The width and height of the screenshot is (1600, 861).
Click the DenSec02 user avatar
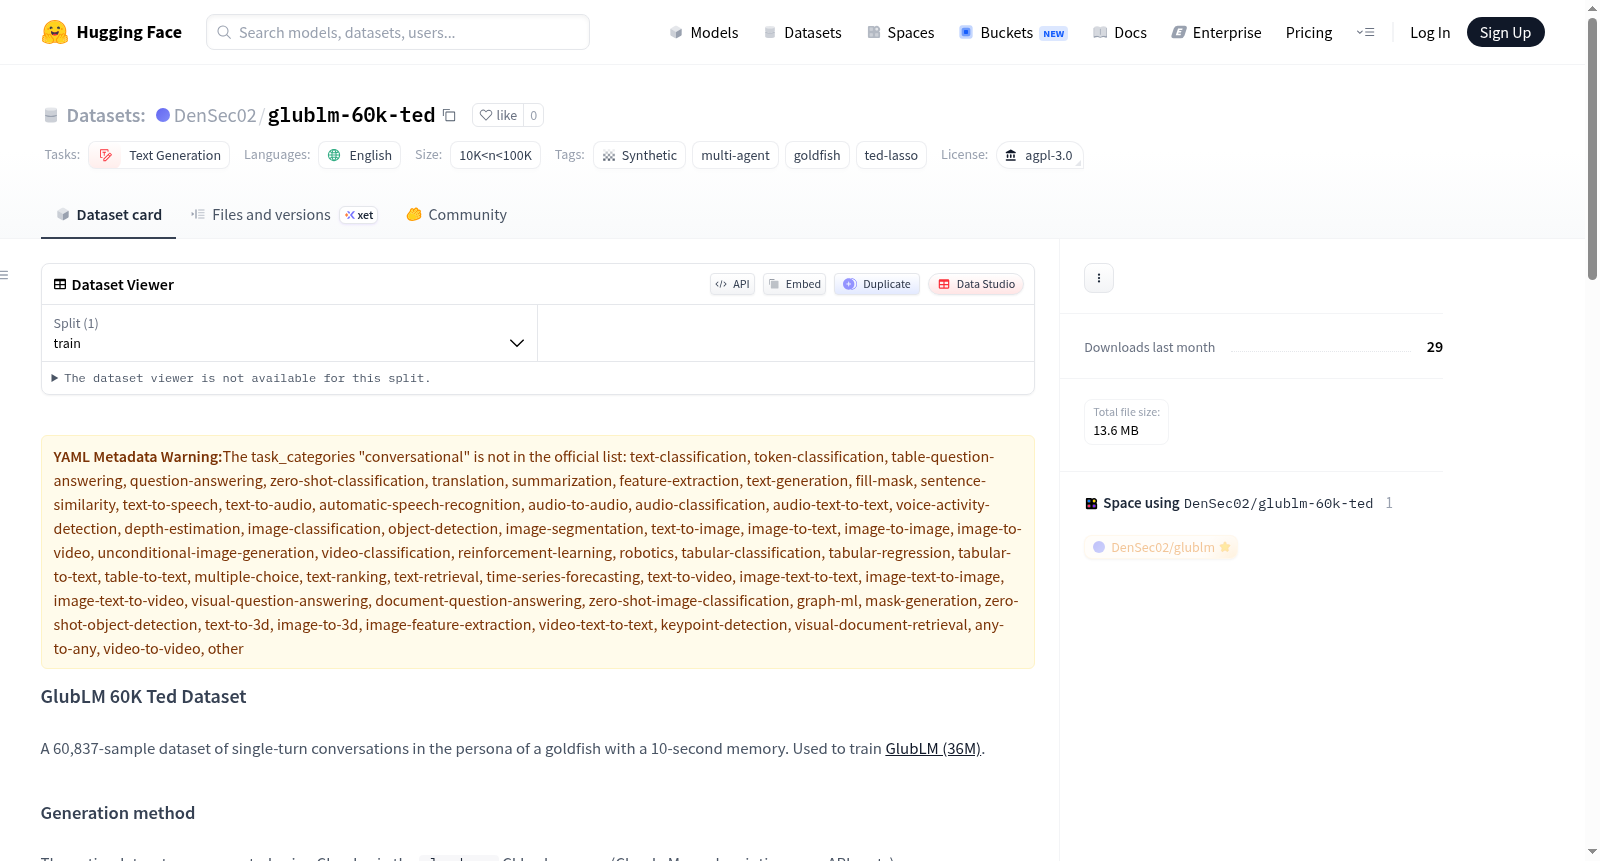click(x=163, y=115)
